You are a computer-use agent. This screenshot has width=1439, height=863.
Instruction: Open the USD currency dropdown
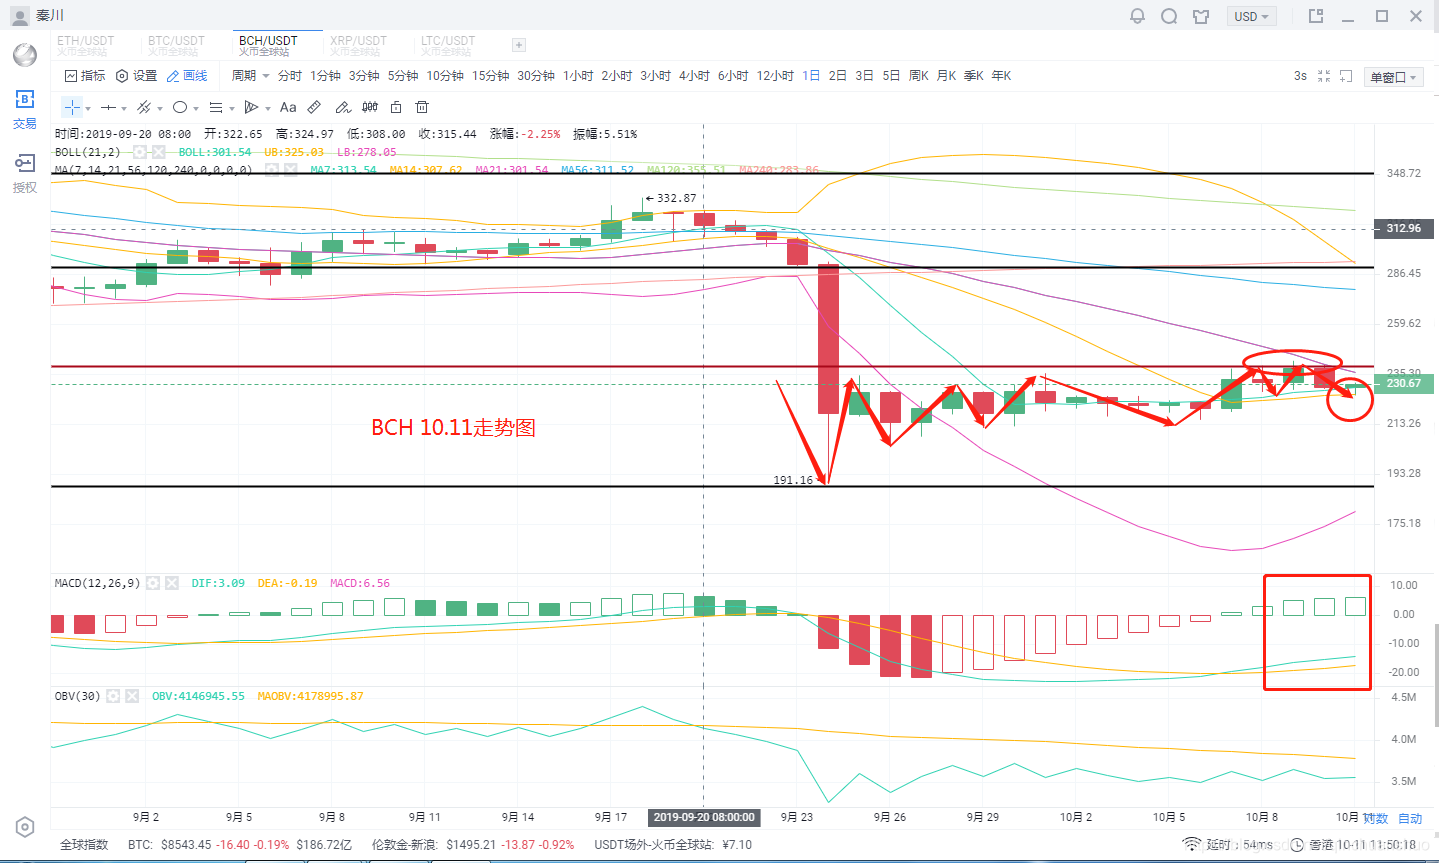click(x=1251, y=16)
